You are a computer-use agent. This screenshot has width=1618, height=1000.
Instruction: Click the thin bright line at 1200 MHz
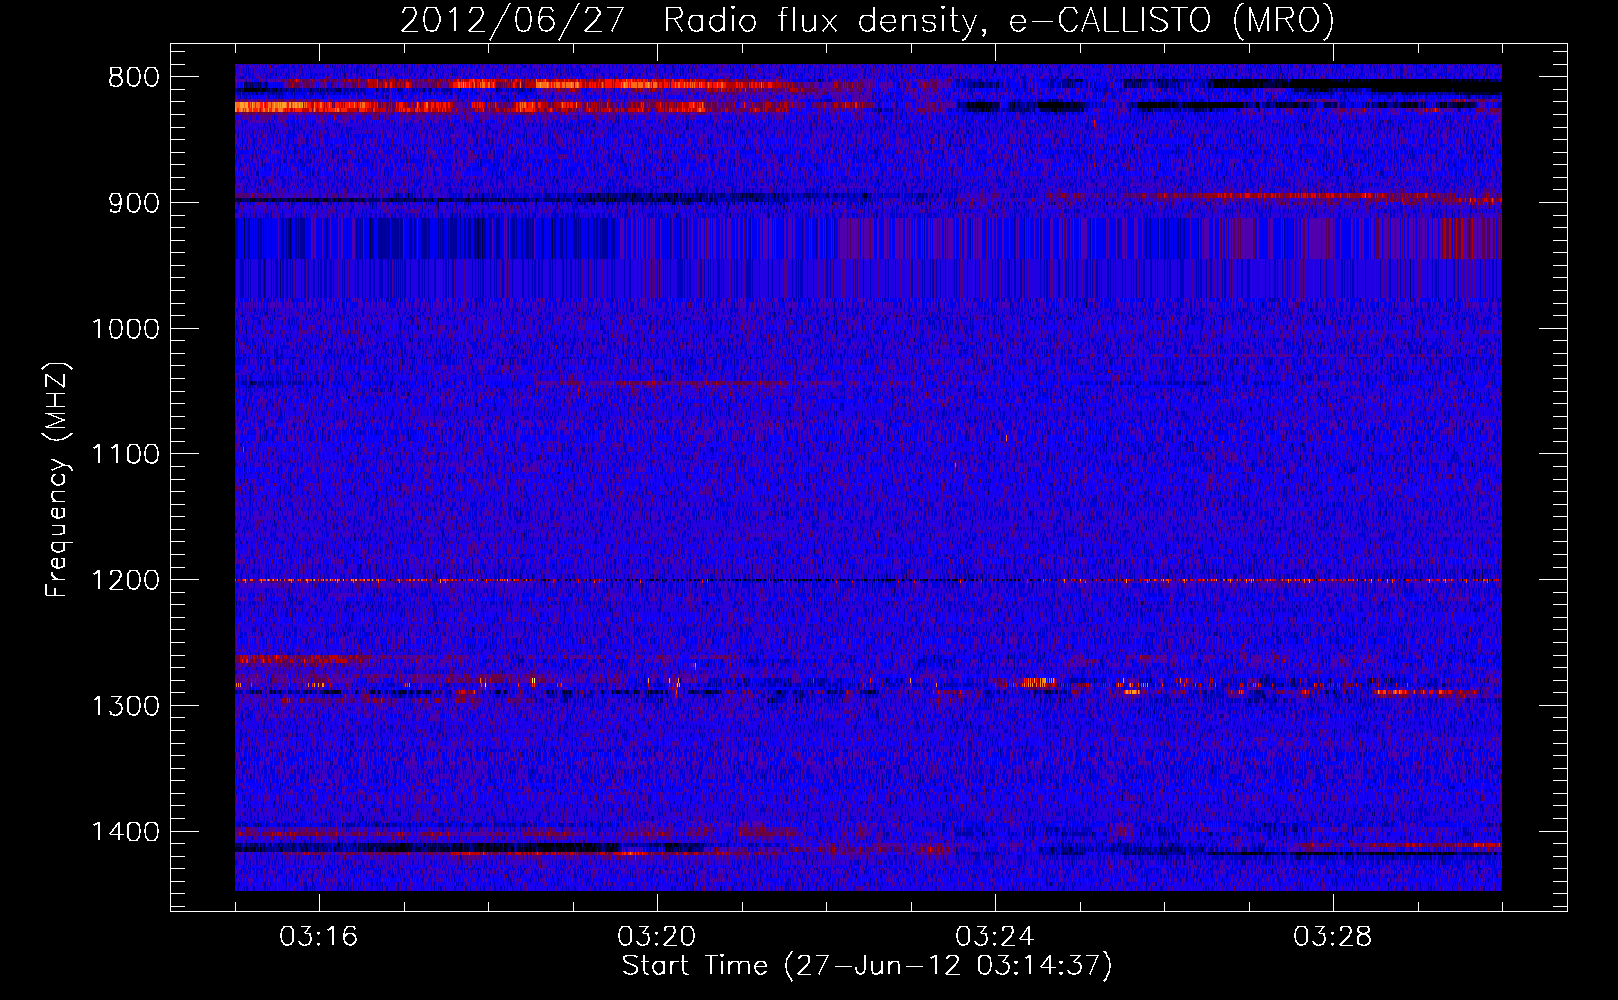(868, 581)
